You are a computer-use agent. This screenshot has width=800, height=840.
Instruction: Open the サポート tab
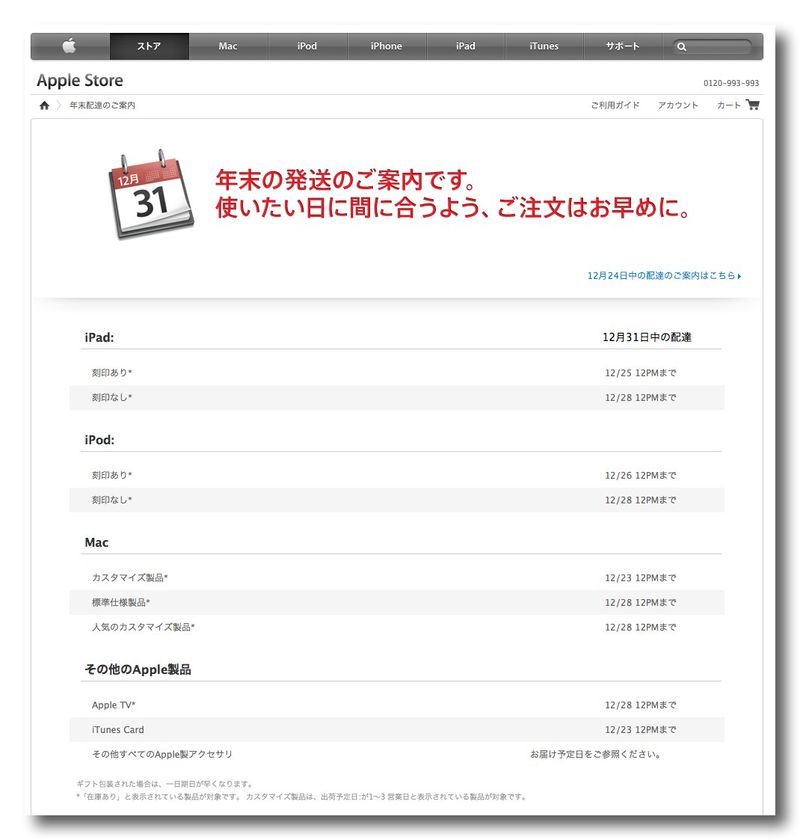623,46
